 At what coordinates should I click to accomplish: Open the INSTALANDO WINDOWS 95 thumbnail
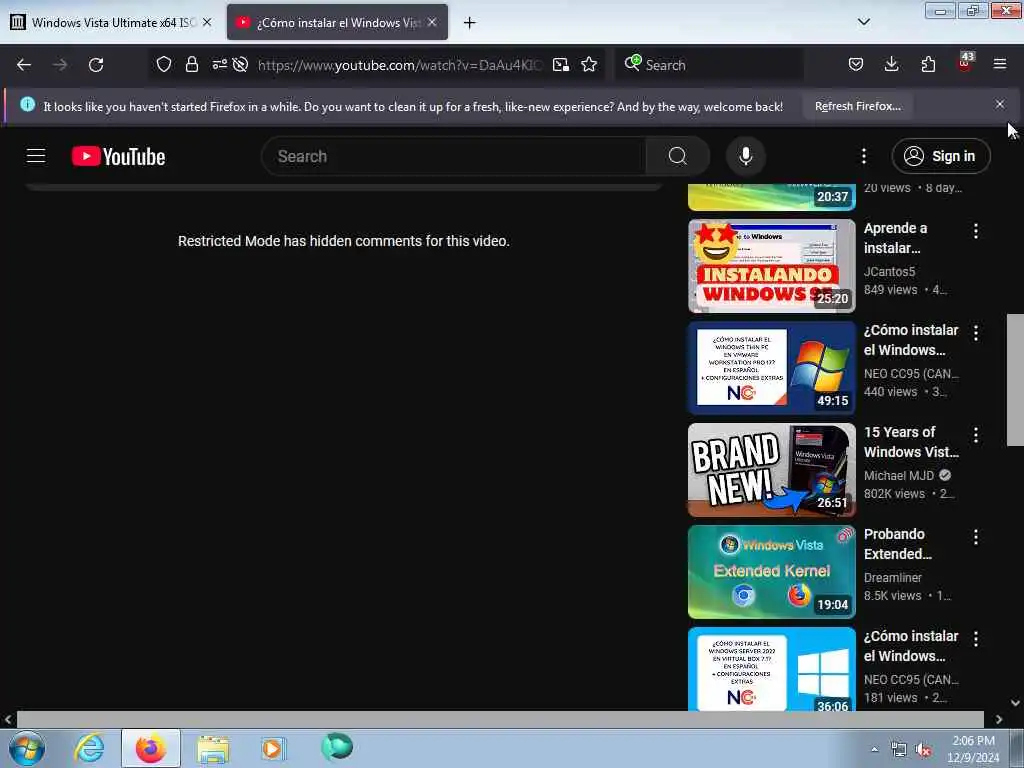point(772,266)
